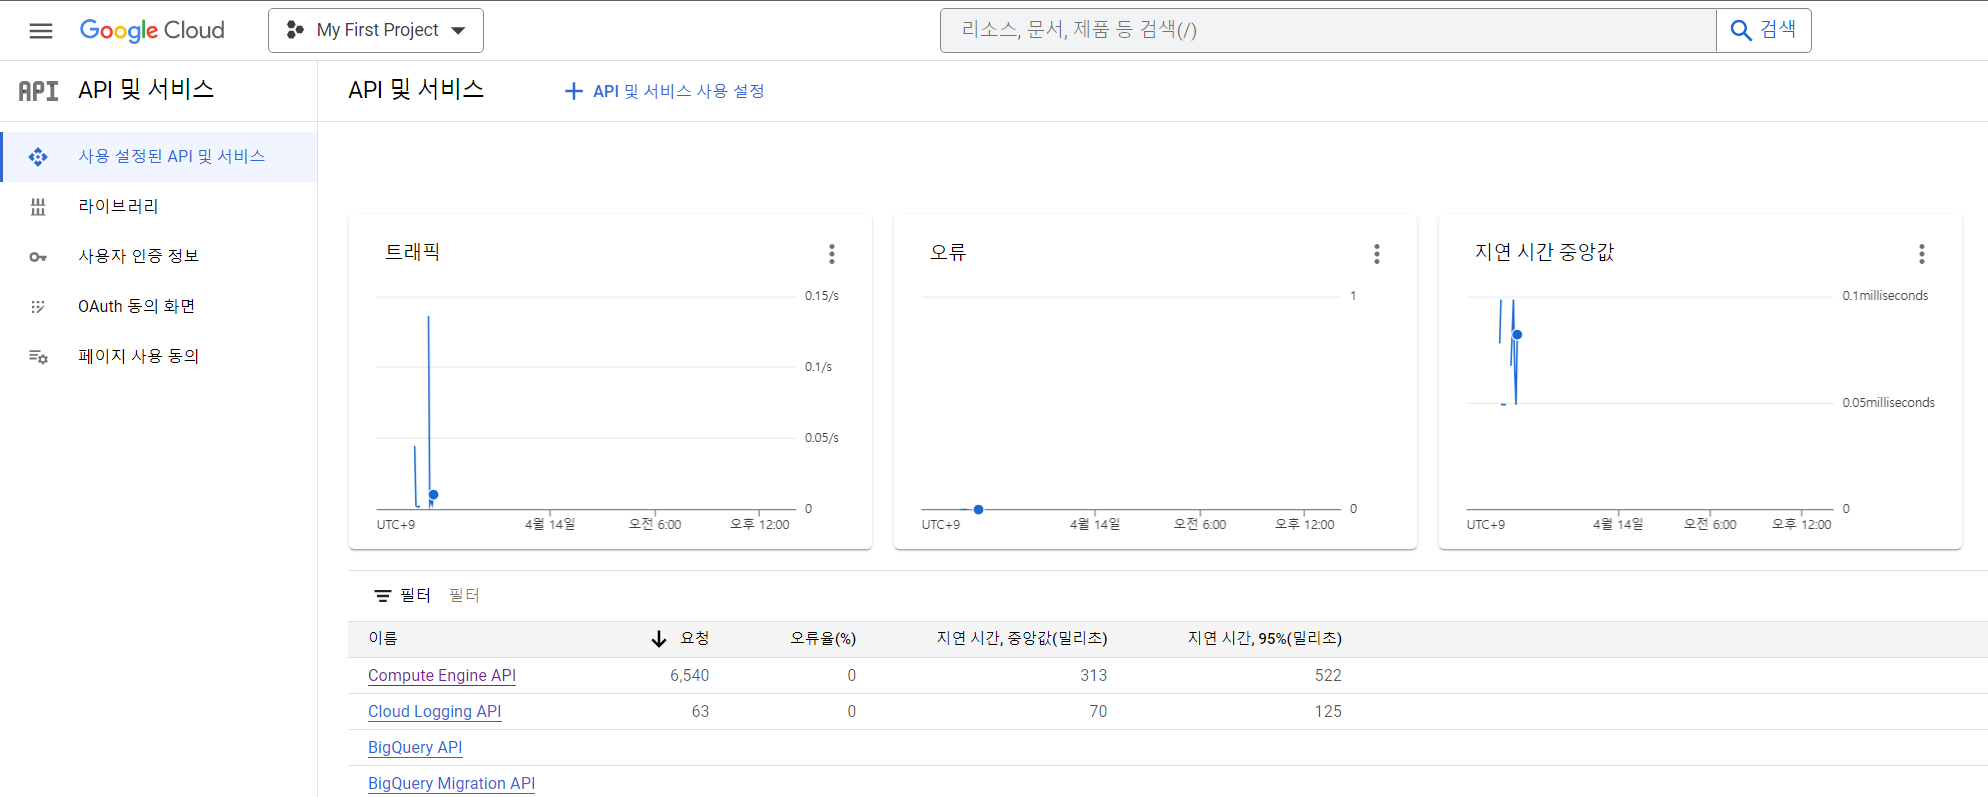Screen dimensions: 1988x797
Task: Open 사용자 인증 정보 in the sidebar
Action: pos(159,257)
